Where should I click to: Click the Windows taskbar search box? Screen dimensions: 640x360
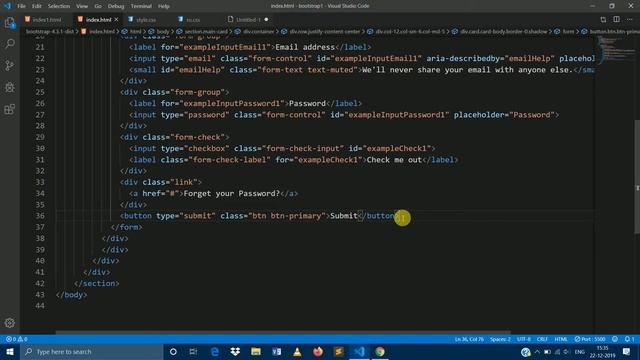92,351
